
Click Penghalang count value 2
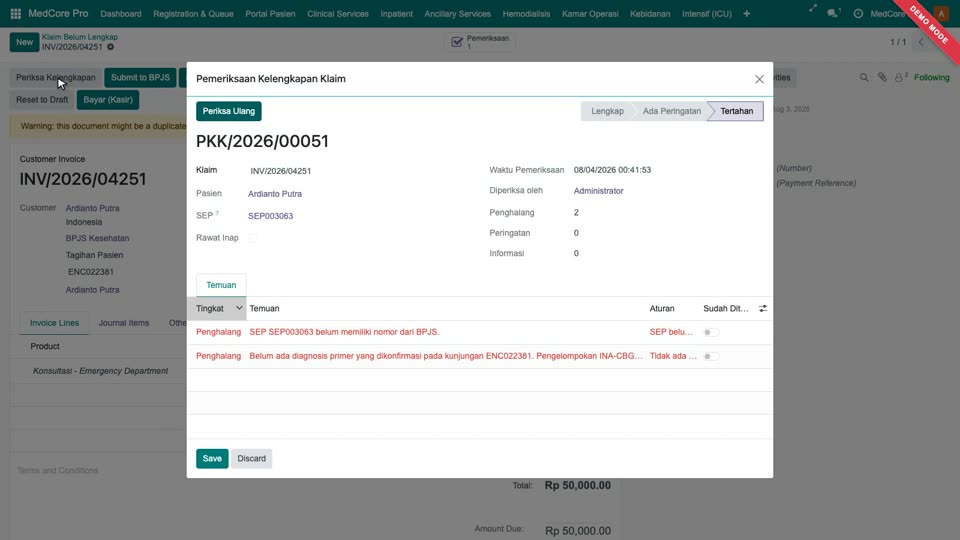click(x=576, y=213)
